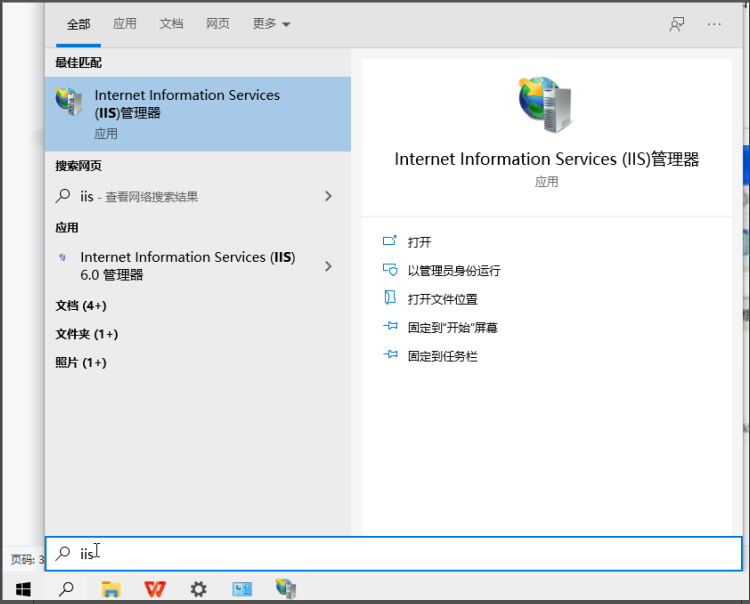Open the IIS Manager best match result

(x=198, y=114)
